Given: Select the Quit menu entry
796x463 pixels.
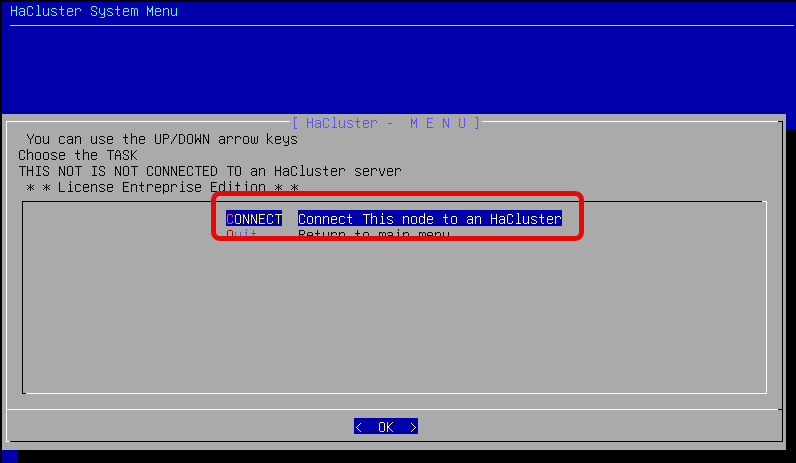Looking at the screenshot, I should click(242, 235).
